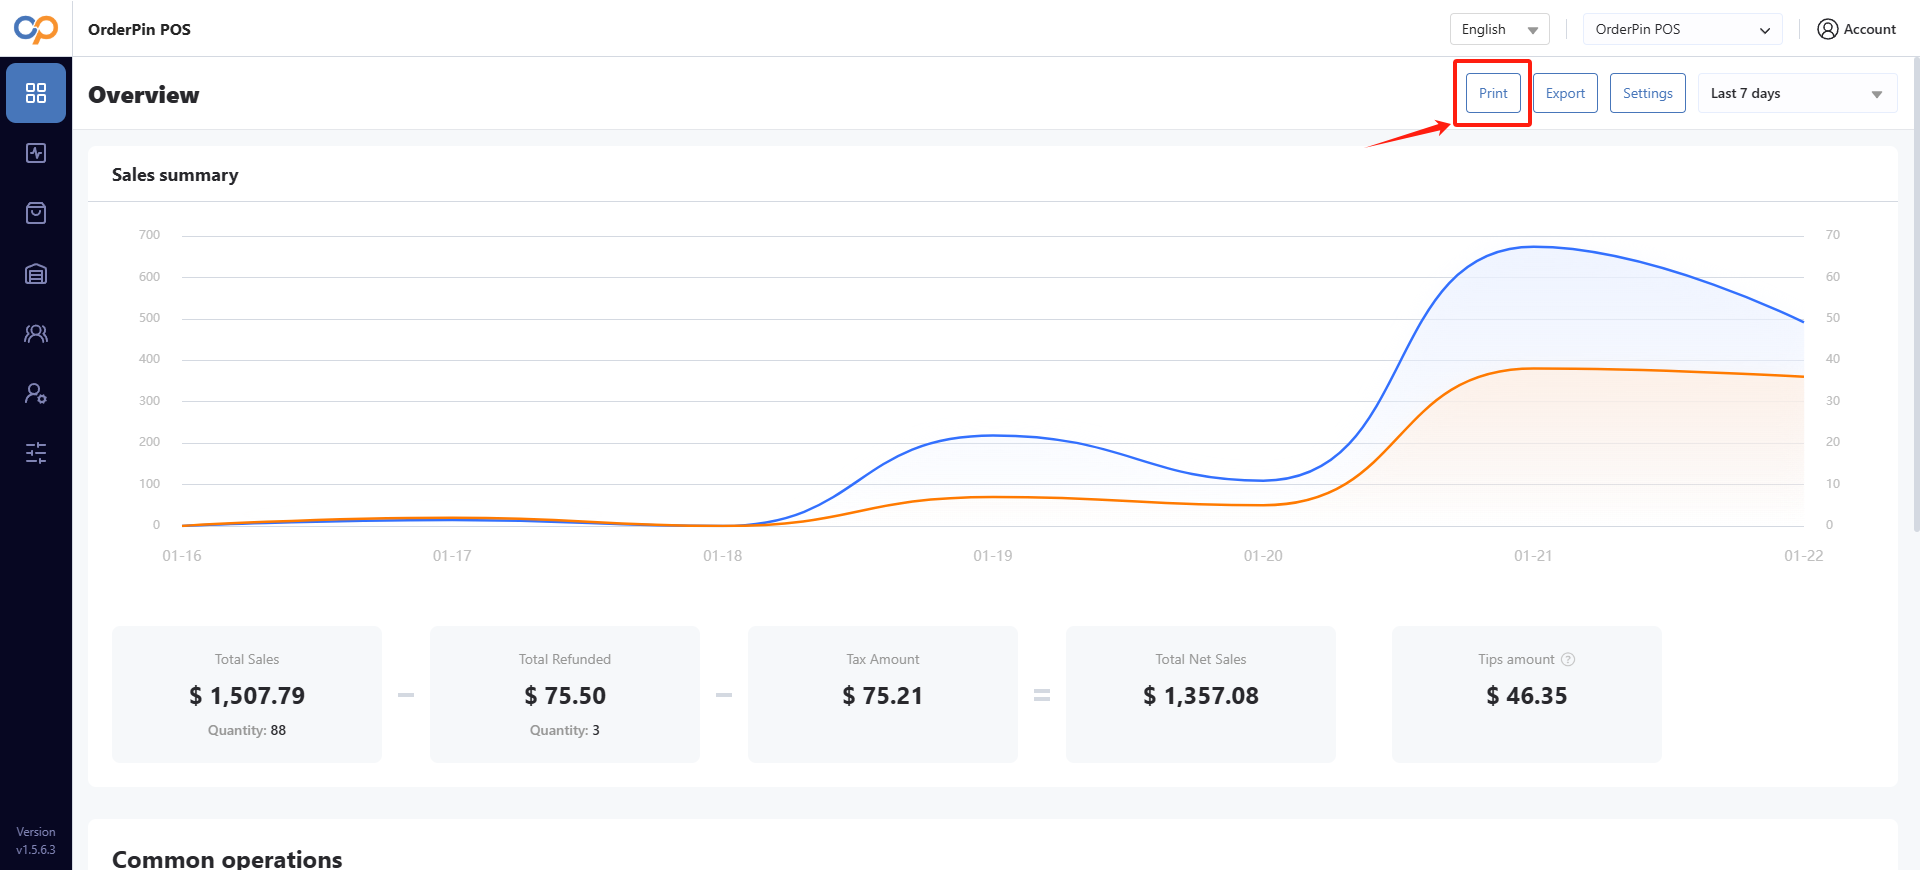This screenshot has width=1920, height=870.
Task: Click the OrderPin logo icon
Action: tap(36, 29)
